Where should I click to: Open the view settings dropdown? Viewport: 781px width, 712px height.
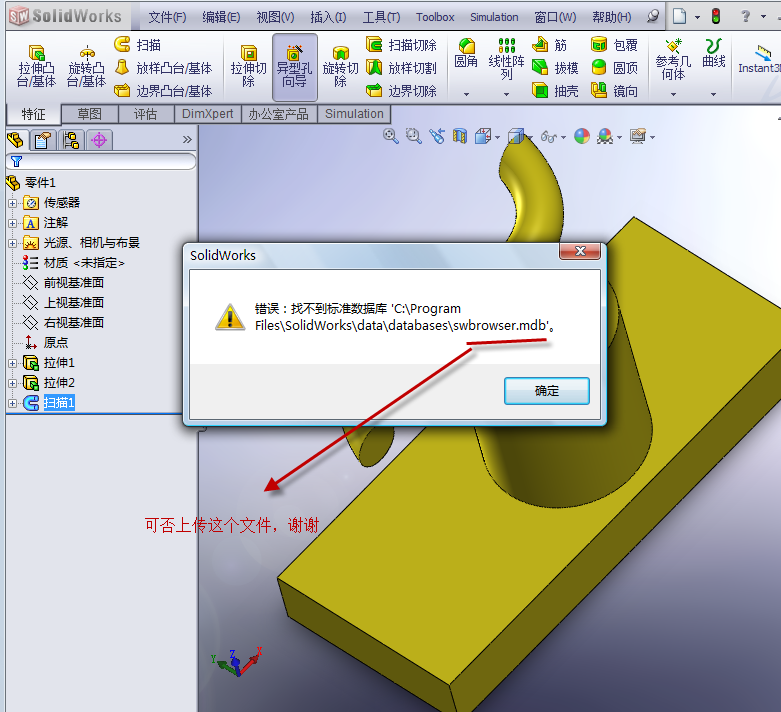point(652,138)
